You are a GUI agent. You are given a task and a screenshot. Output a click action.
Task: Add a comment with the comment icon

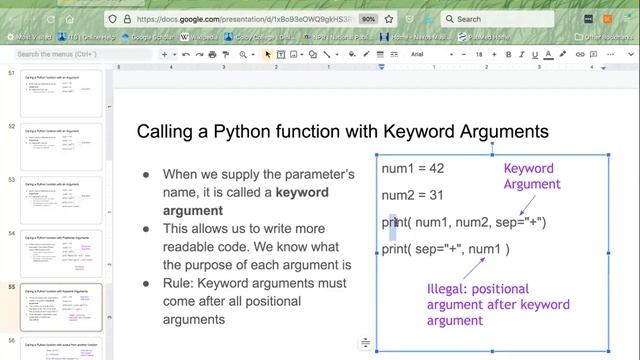(x=593, y=54)
